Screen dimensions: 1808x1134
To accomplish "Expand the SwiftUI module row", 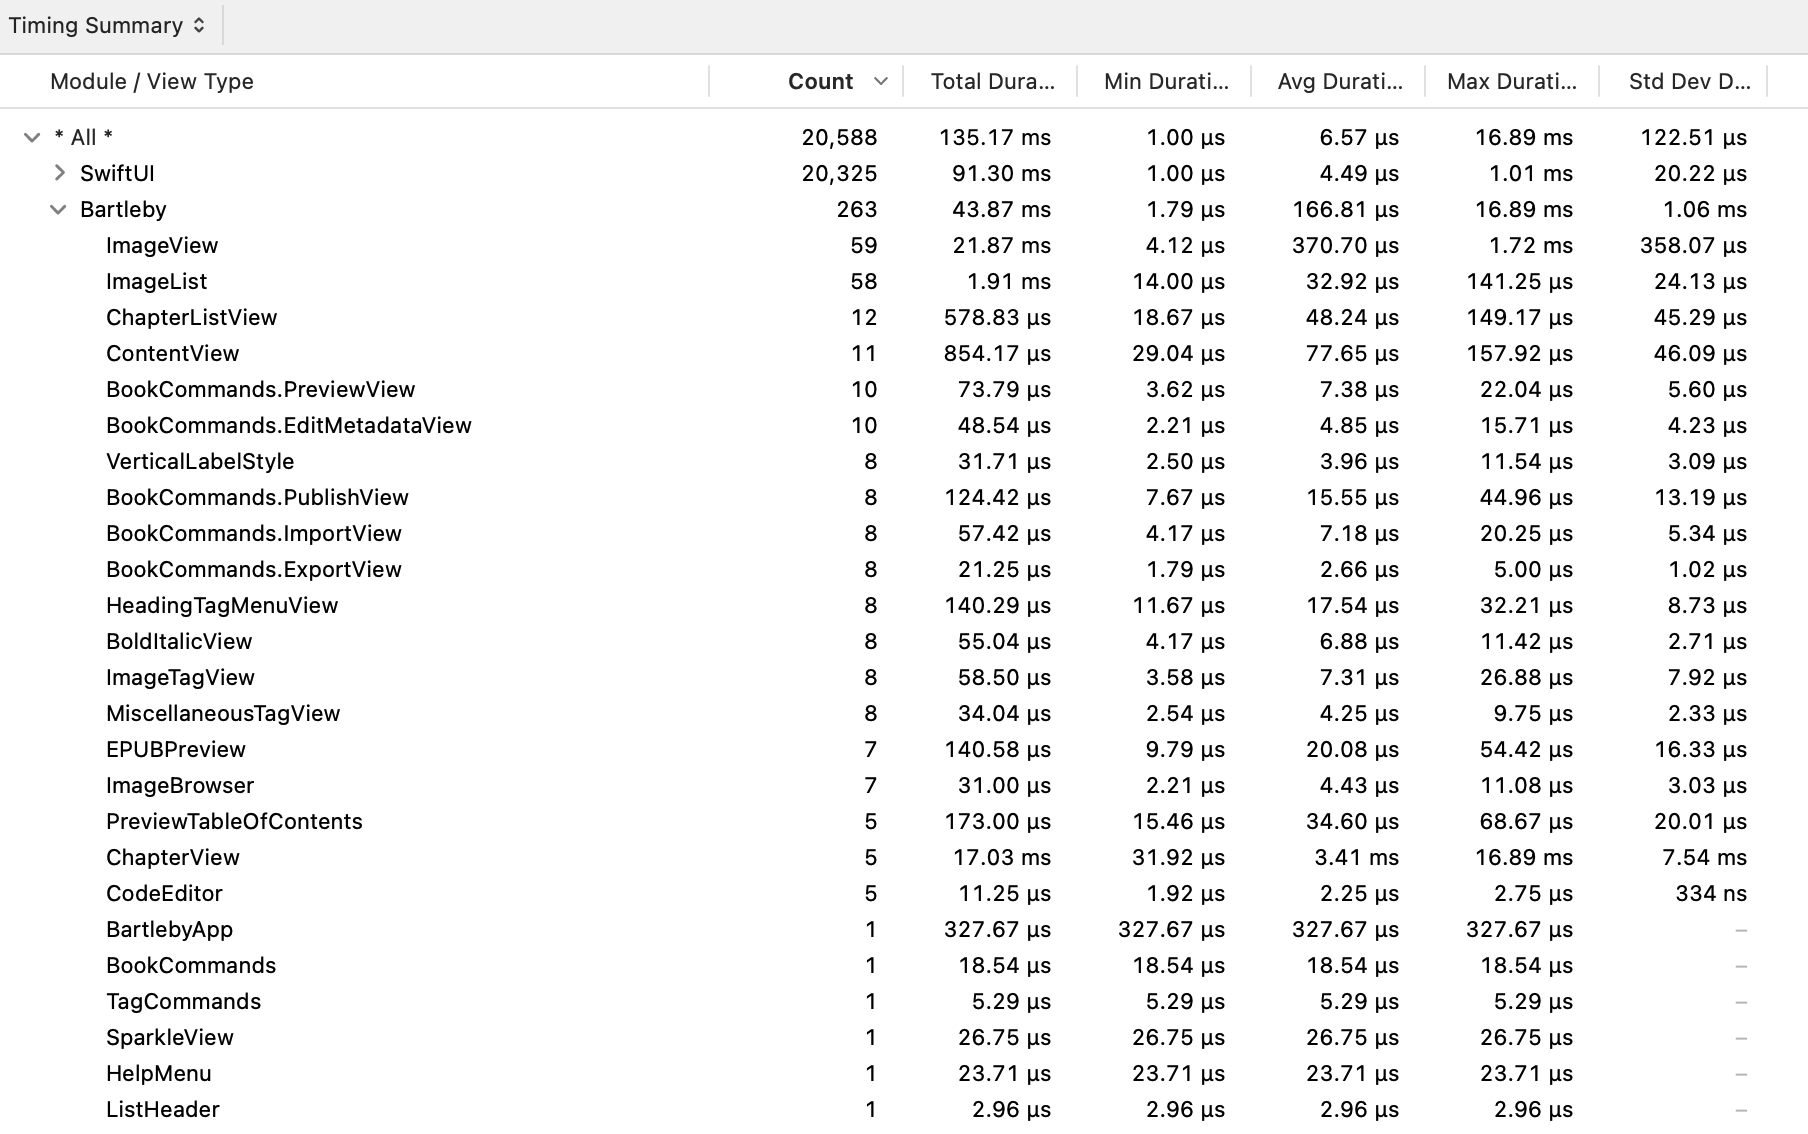I will click(x=59, y=173).
